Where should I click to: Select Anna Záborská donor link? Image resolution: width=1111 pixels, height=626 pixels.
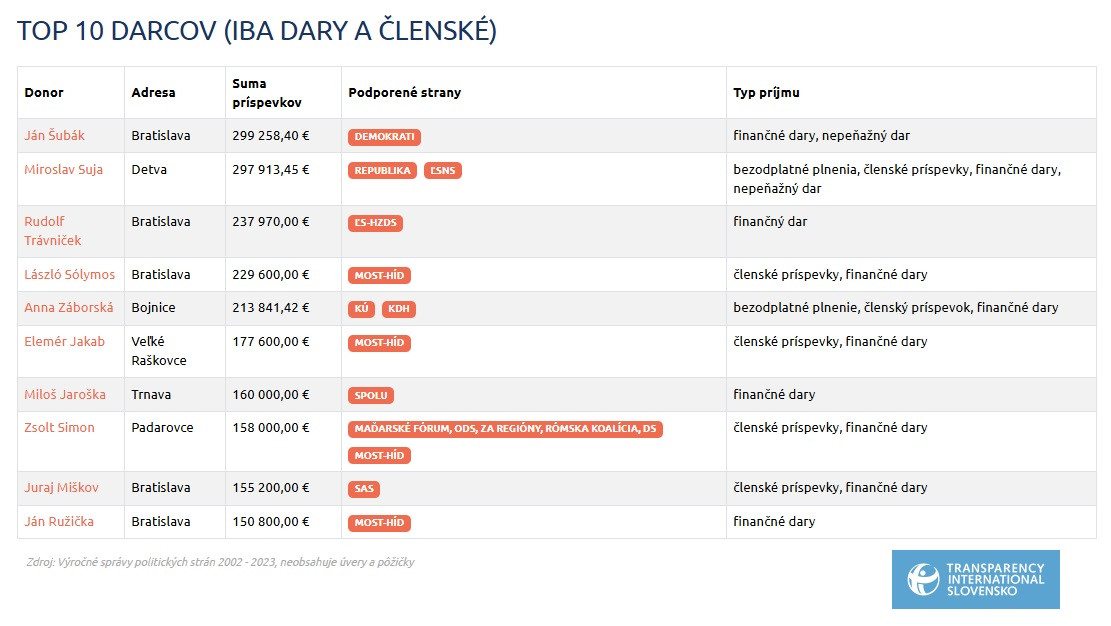click(68, 307)
